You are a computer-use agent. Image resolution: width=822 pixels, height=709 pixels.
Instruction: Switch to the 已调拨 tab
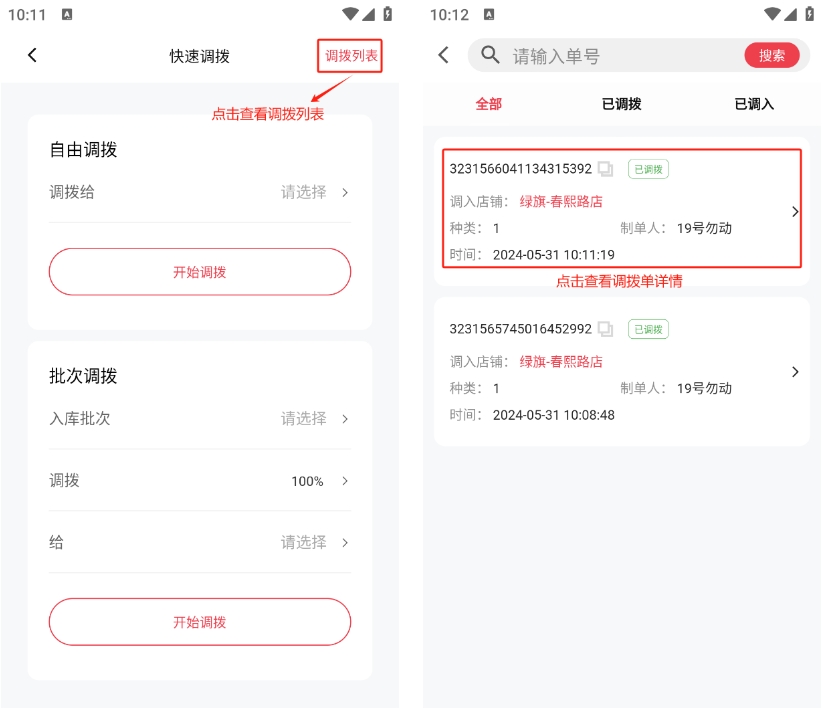click(x=621, y=104)
